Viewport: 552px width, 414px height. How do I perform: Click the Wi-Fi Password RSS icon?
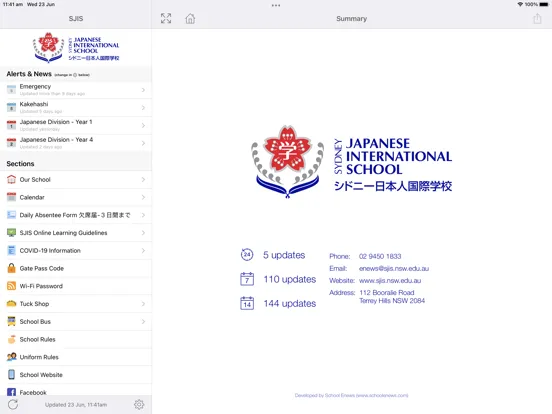pos(11,286)
